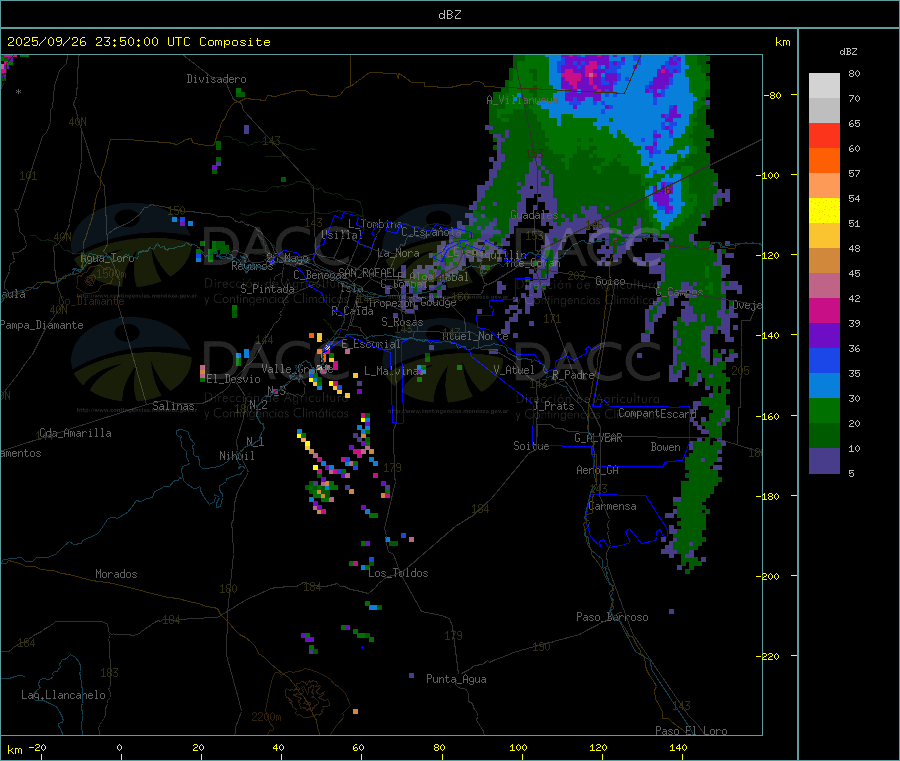This screenshot has width=900, height=761.
Task: Click the Pampa_Diamante place label
Action: [41, 325]
